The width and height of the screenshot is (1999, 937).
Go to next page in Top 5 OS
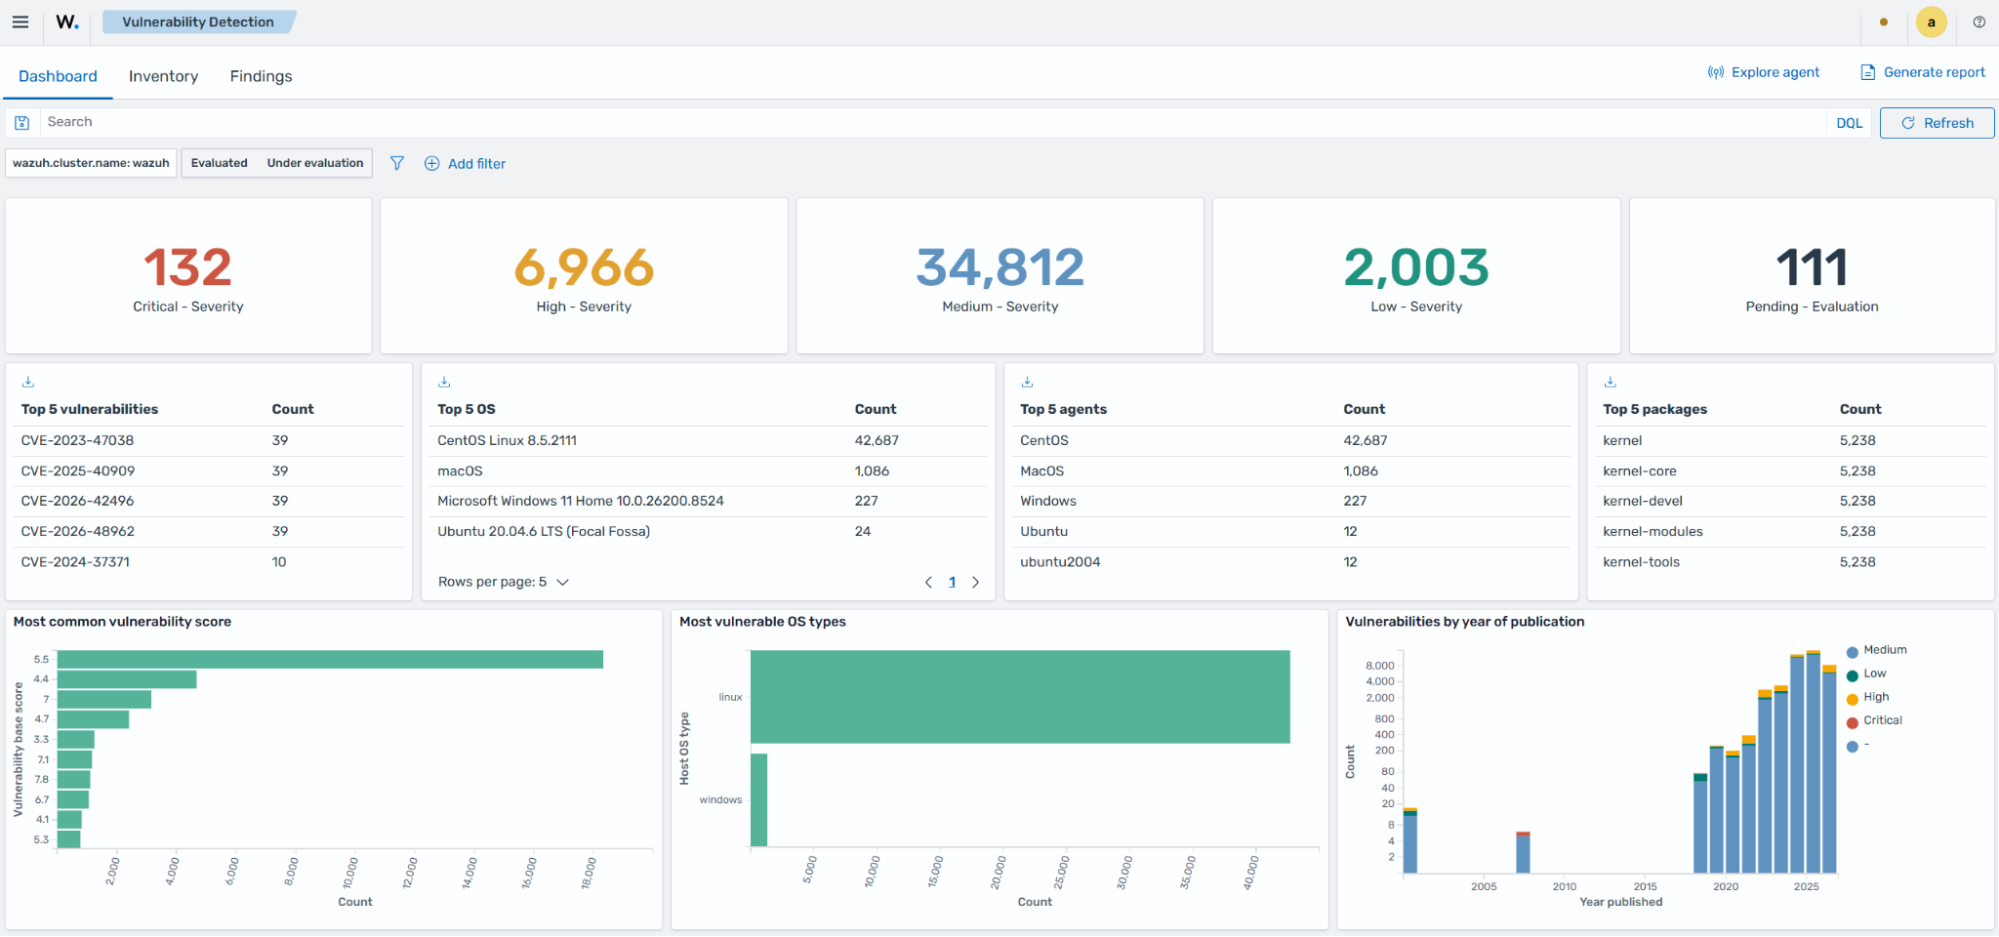(x=976, y=582)
